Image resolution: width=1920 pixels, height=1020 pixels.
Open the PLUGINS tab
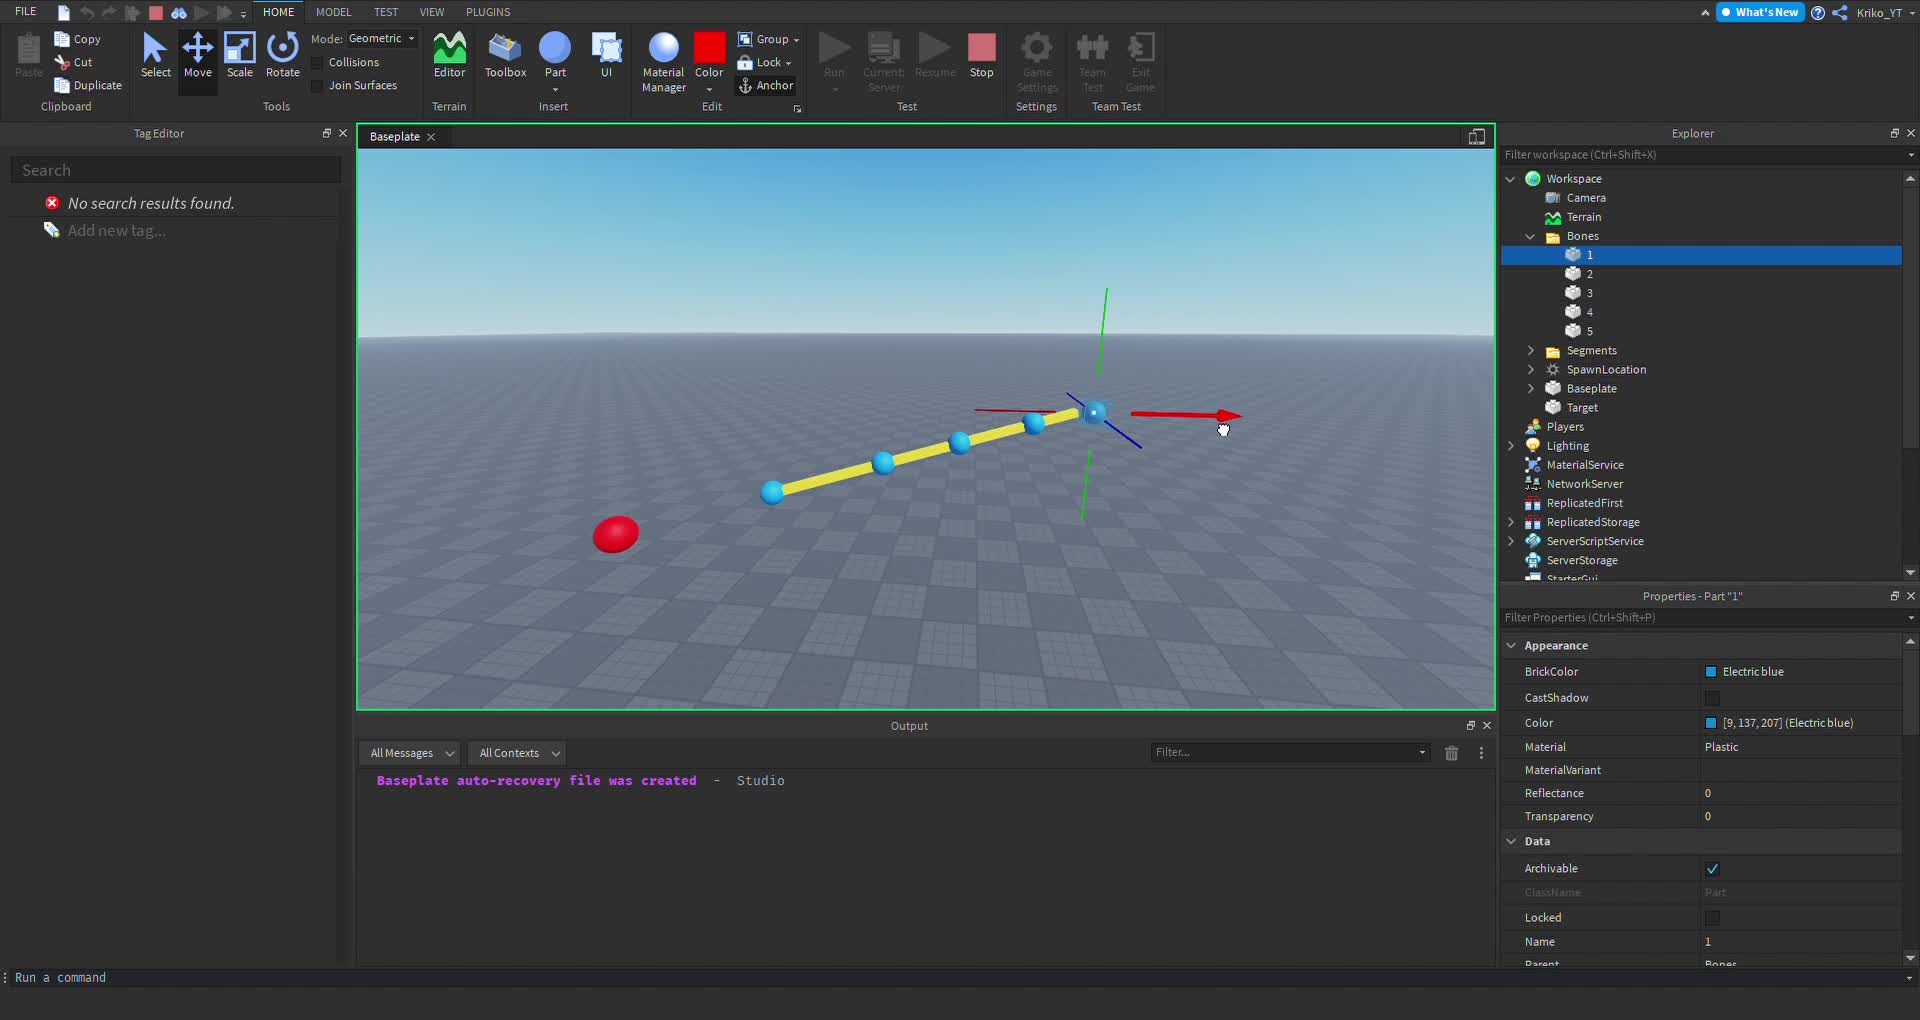pyautogui.click(x=488, y=12)
